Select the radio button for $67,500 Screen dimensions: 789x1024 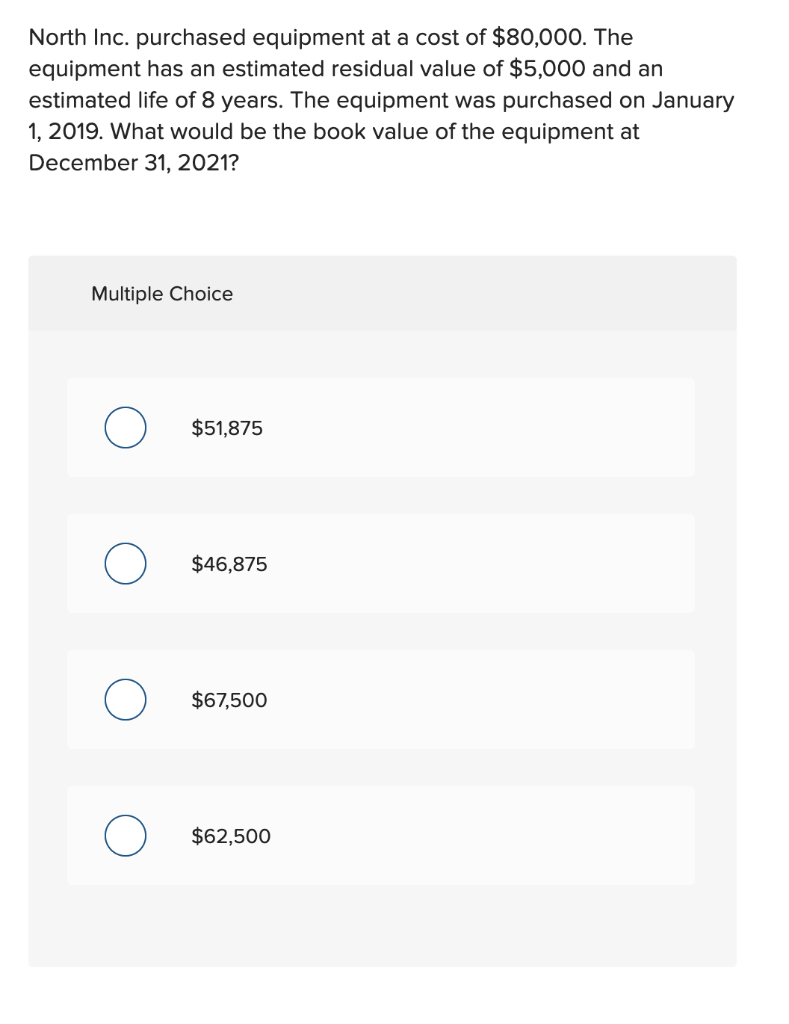tap(124, 700)
